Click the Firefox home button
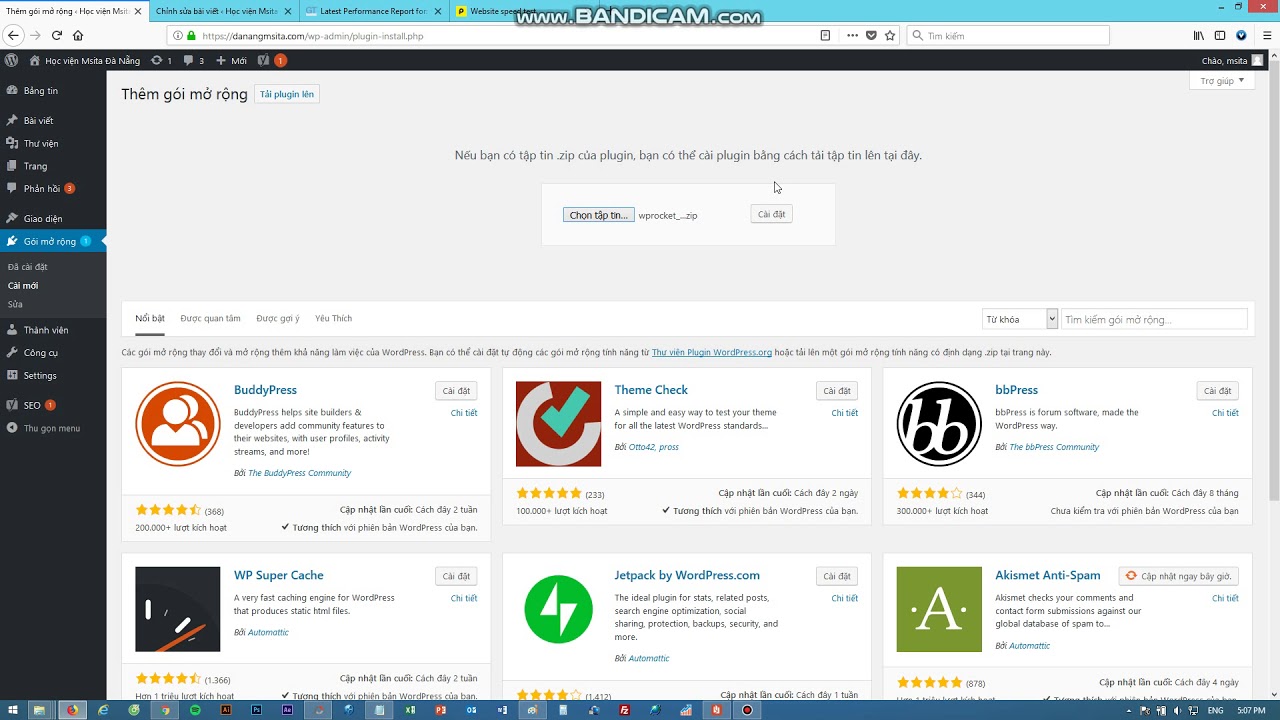Image resolution: width=1280 pixels, height=720 pixels. click(78, 35)
